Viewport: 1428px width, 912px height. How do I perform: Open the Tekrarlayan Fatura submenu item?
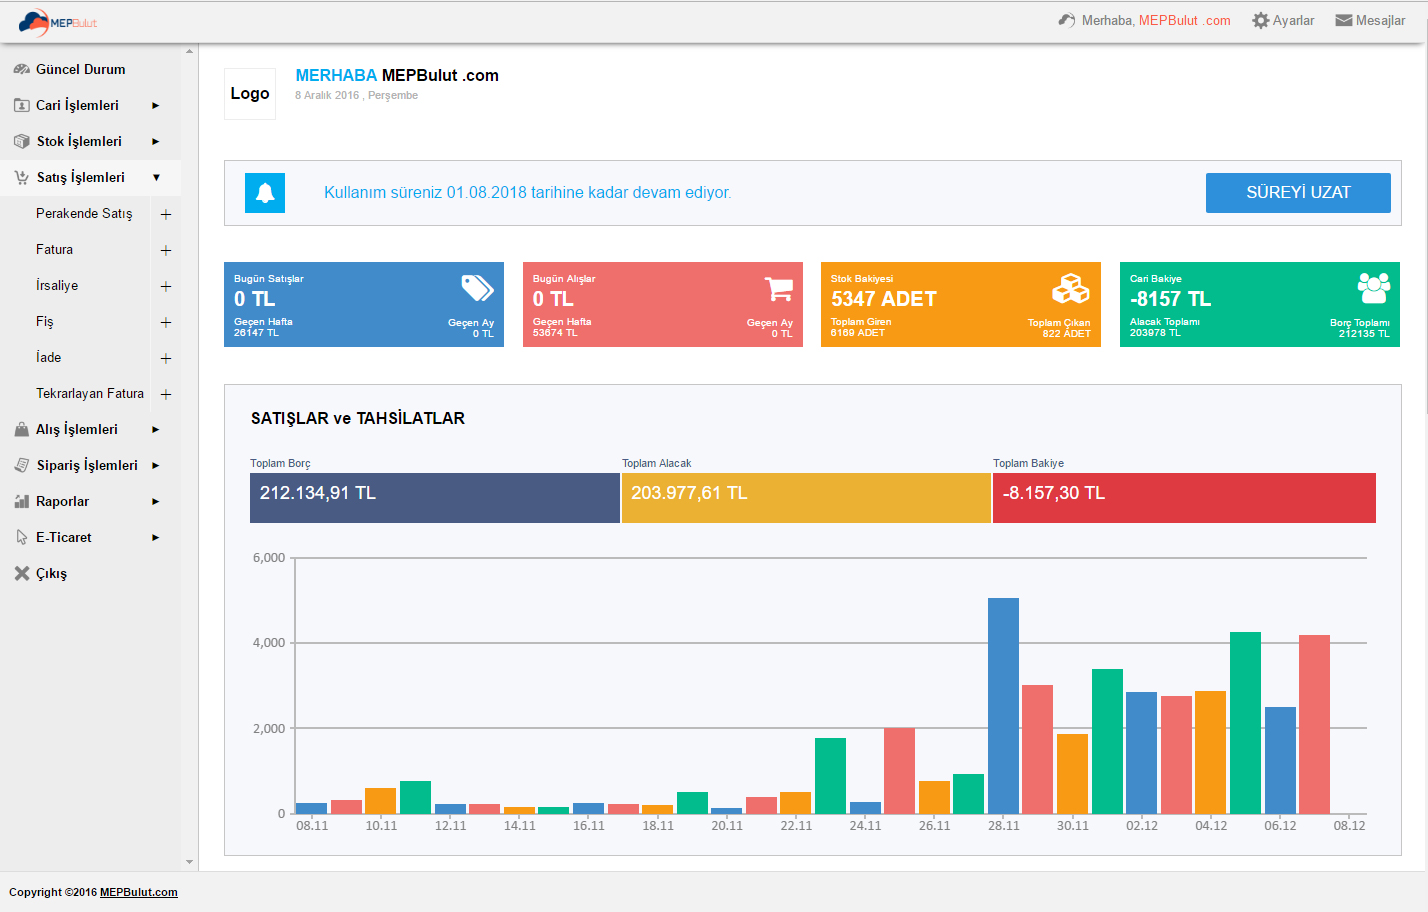[x=90, y=393]
